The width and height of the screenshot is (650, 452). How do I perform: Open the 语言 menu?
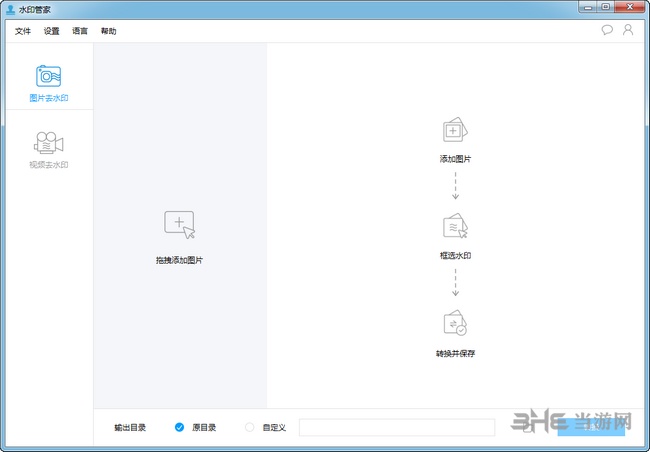80,31
